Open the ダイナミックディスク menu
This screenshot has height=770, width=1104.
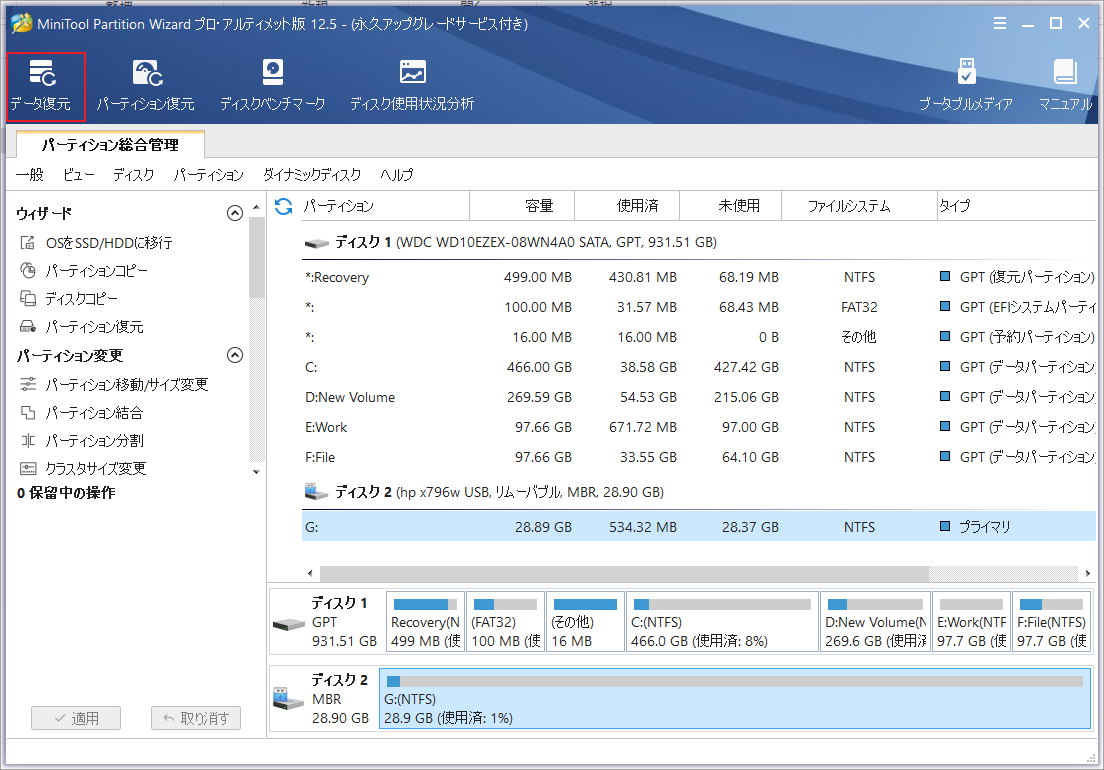coord(312,175)
